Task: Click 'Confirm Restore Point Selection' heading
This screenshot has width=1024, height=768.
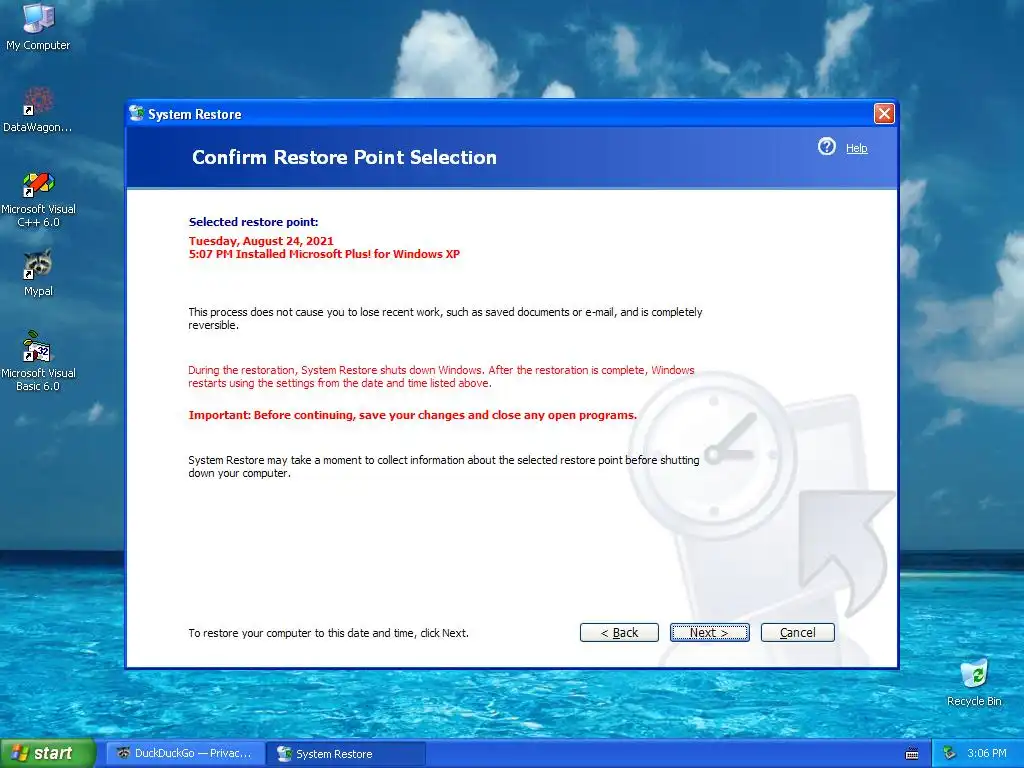Action: (x=344, y=157)
